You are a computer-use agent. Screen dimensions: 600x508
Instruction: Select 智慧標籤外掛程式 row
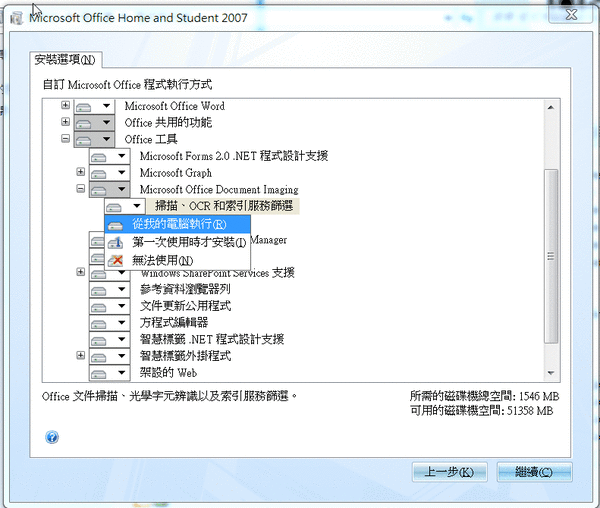pyautogui.click(x=186, y=356)
